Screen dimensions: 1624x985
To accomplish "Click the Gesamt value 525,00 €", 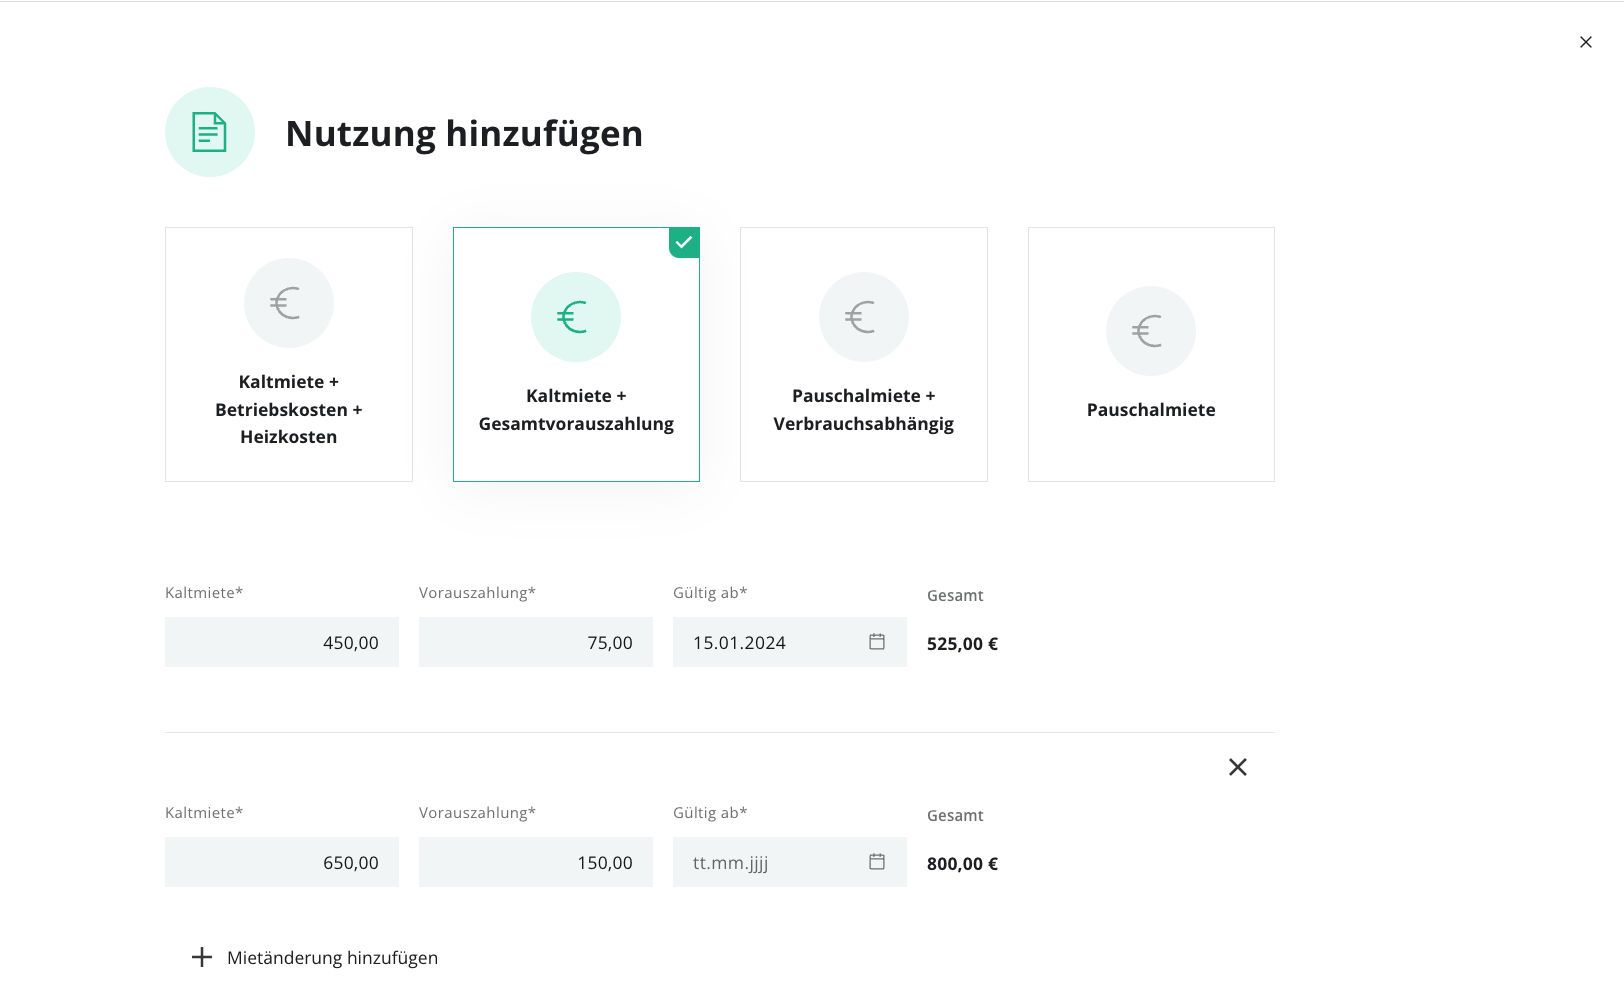I will pos(962,644).
